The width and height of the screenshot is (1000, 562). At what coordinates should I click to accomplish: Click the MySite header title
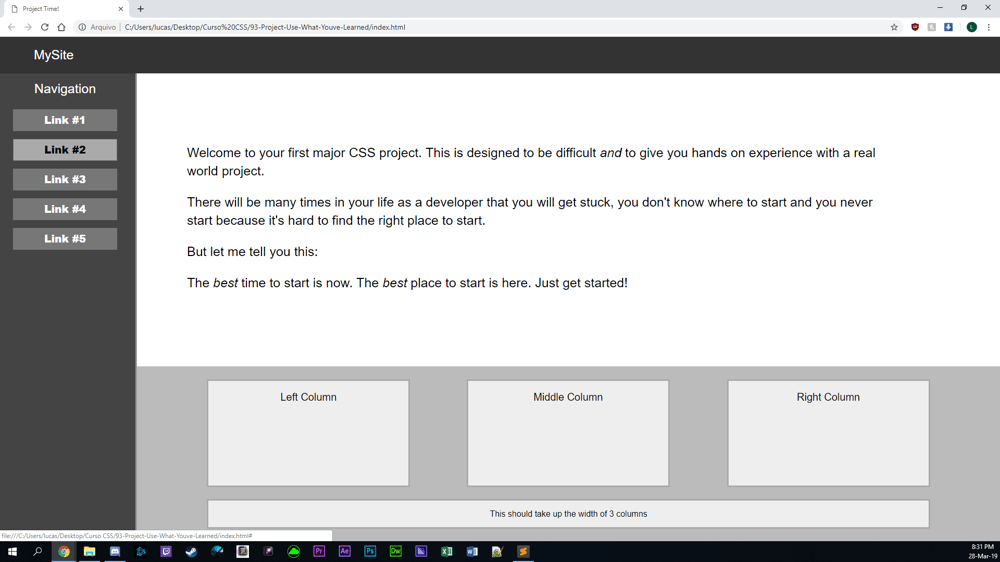click(x=54, y=55)
